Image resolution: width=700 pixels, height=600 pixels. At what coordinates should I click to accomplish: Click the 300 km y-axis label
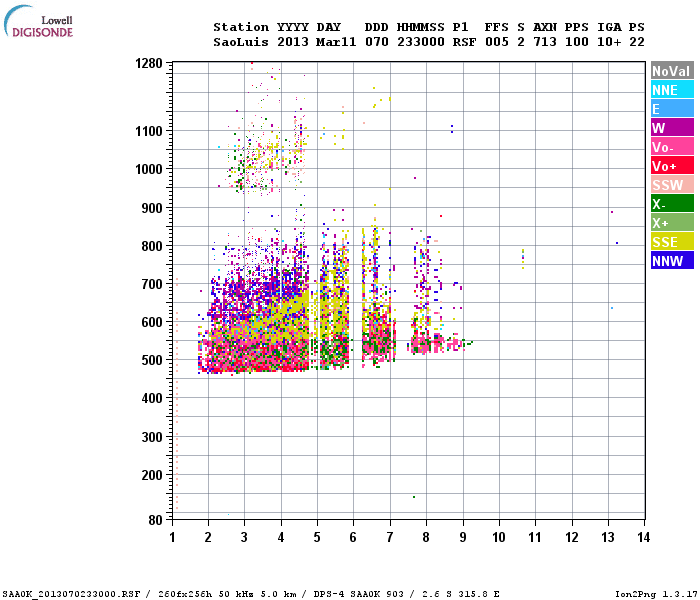[152, 437]
